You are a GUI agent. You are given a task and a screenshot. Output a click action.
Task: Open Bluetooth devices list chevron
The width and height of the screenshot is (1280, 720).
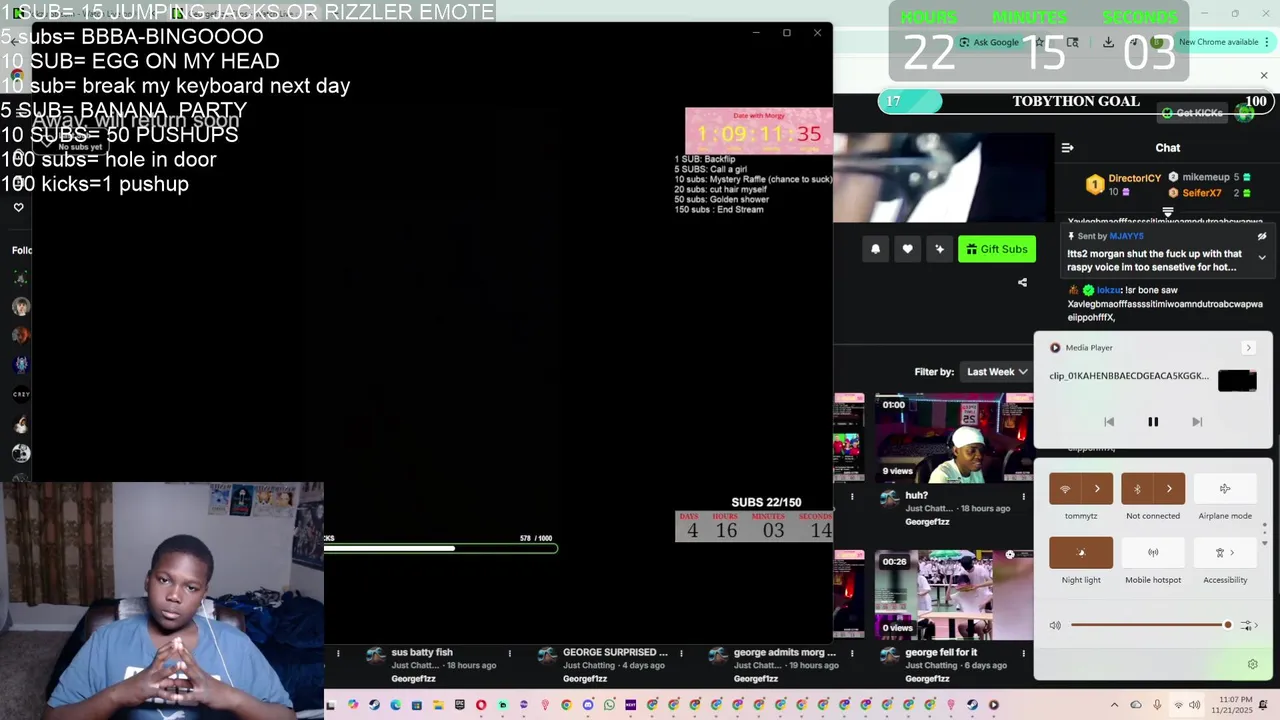click(x=1169, y=489)
